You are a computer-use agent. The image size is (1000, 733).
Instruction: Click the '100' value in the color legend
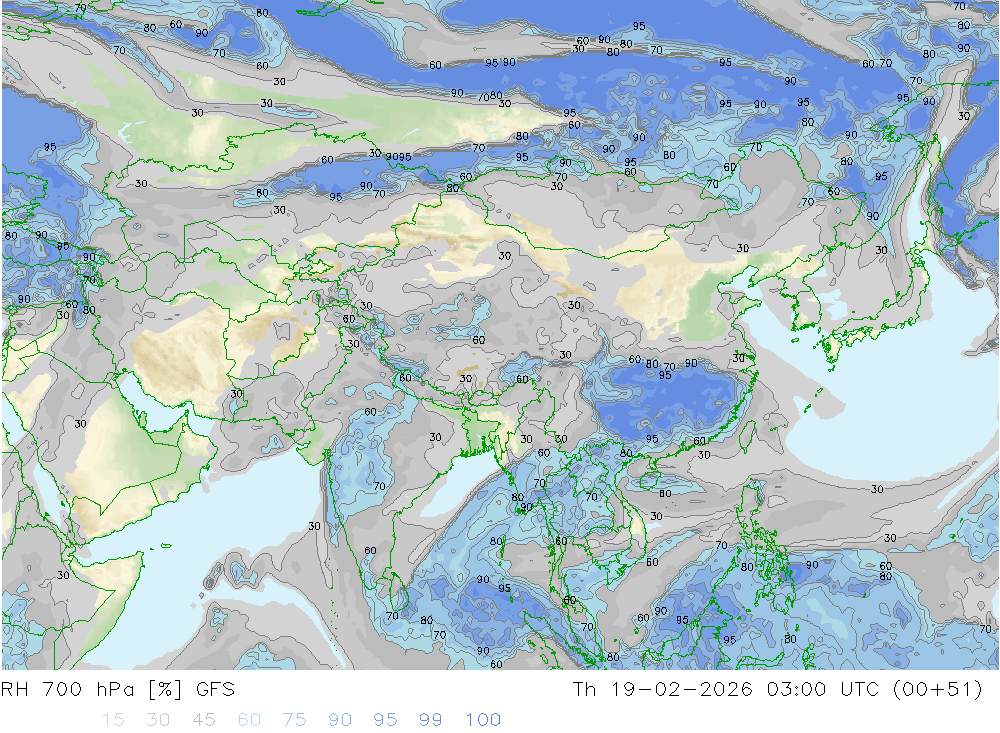[x=483, y=720]
